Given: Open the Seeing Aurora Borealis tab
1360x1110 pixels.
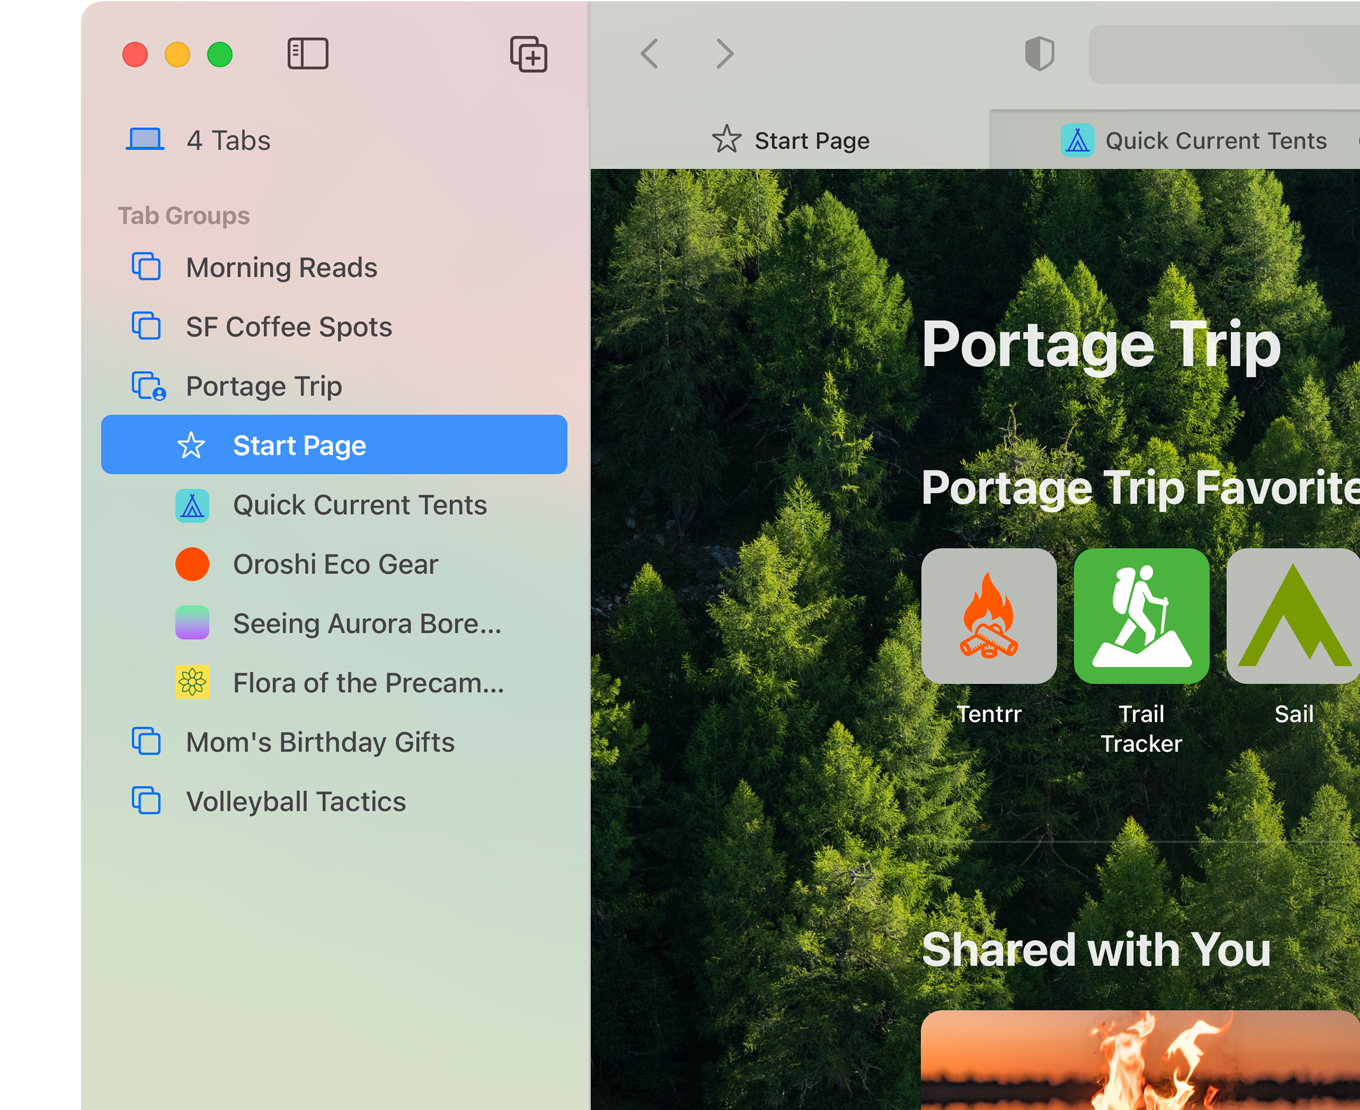Looking at the screenshot, I should [366, 624].
